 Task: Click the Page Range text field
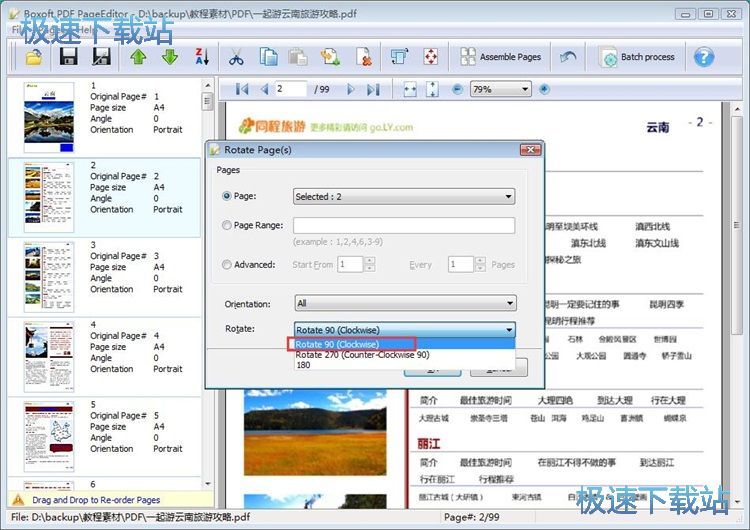click(x=404, y=226)
